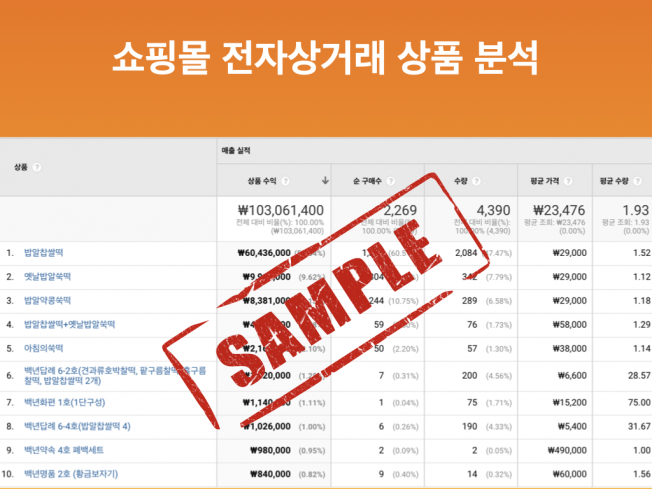Select the average quantity 1.56
This screenshot has width=652, height=489.
click(x=642, y=474)
